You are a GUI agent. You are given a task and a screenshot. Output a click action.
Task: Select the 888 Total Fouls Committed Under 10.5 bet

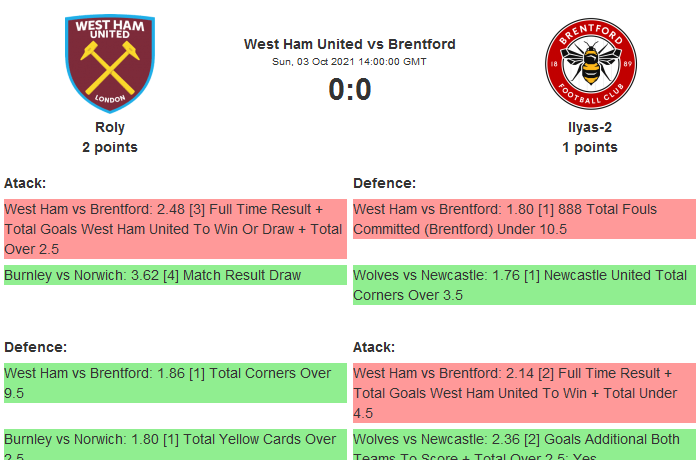(524, 219)
